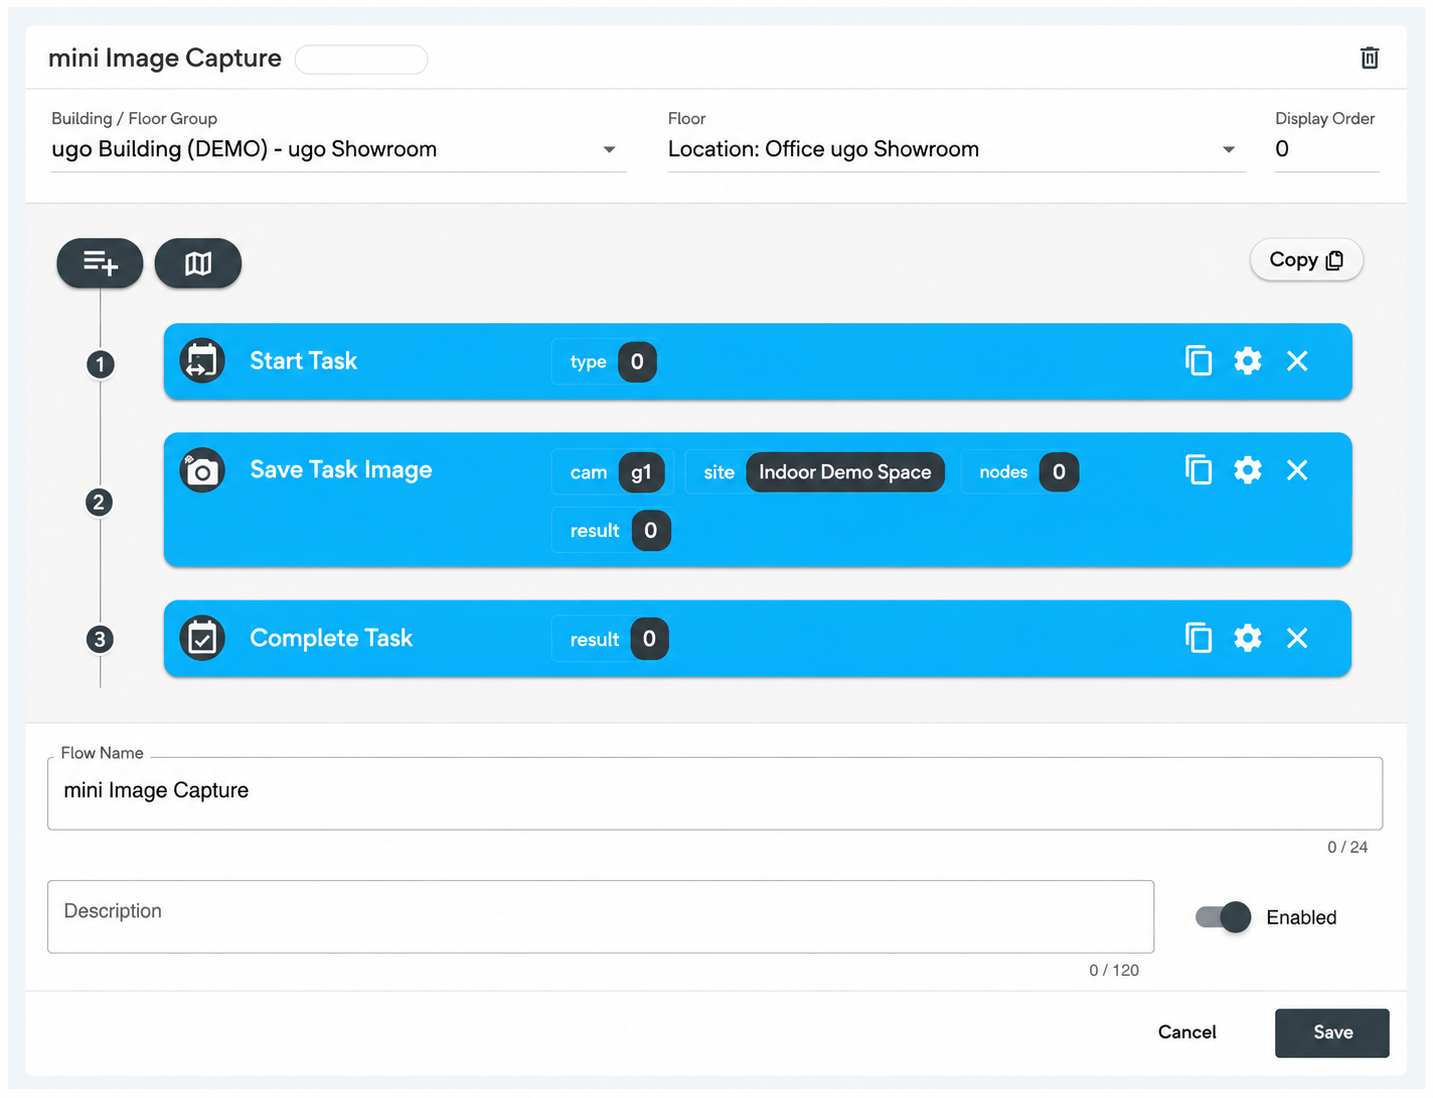Image resolution: width=1433 pixels, height=1098 pixels.
Task: Click the add step list-plus button
Action: tap(100, 263)
